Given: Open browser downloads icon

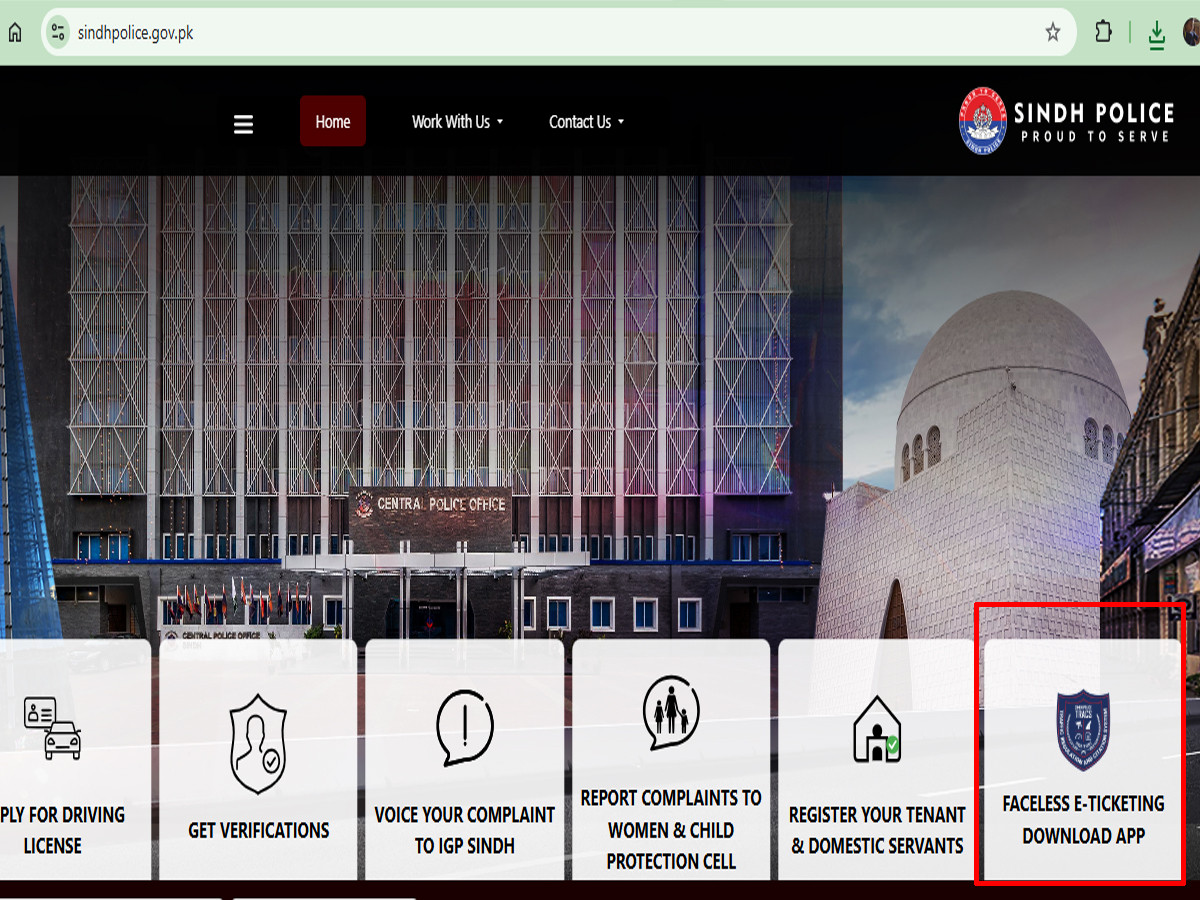Looking at the screenshot, I should point(1156,34).
